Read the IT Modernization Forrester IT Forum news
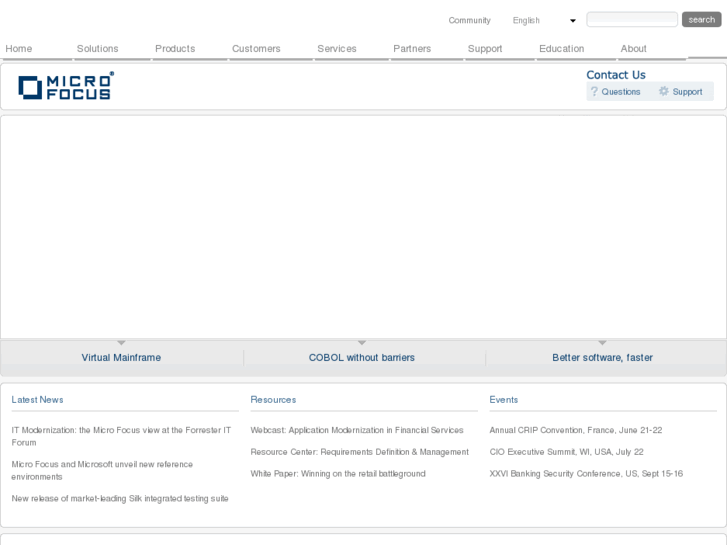This screenshot has width=727, height=545. [121, 436]
